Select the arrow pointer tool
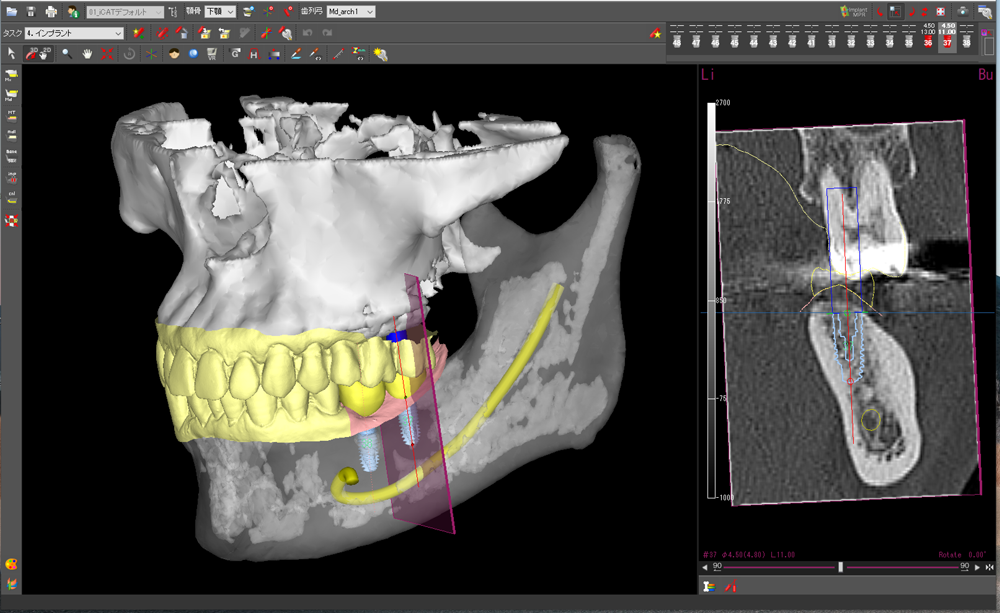Image resolution: width=1000 pixels, height=613 pixels. point(11,54)
